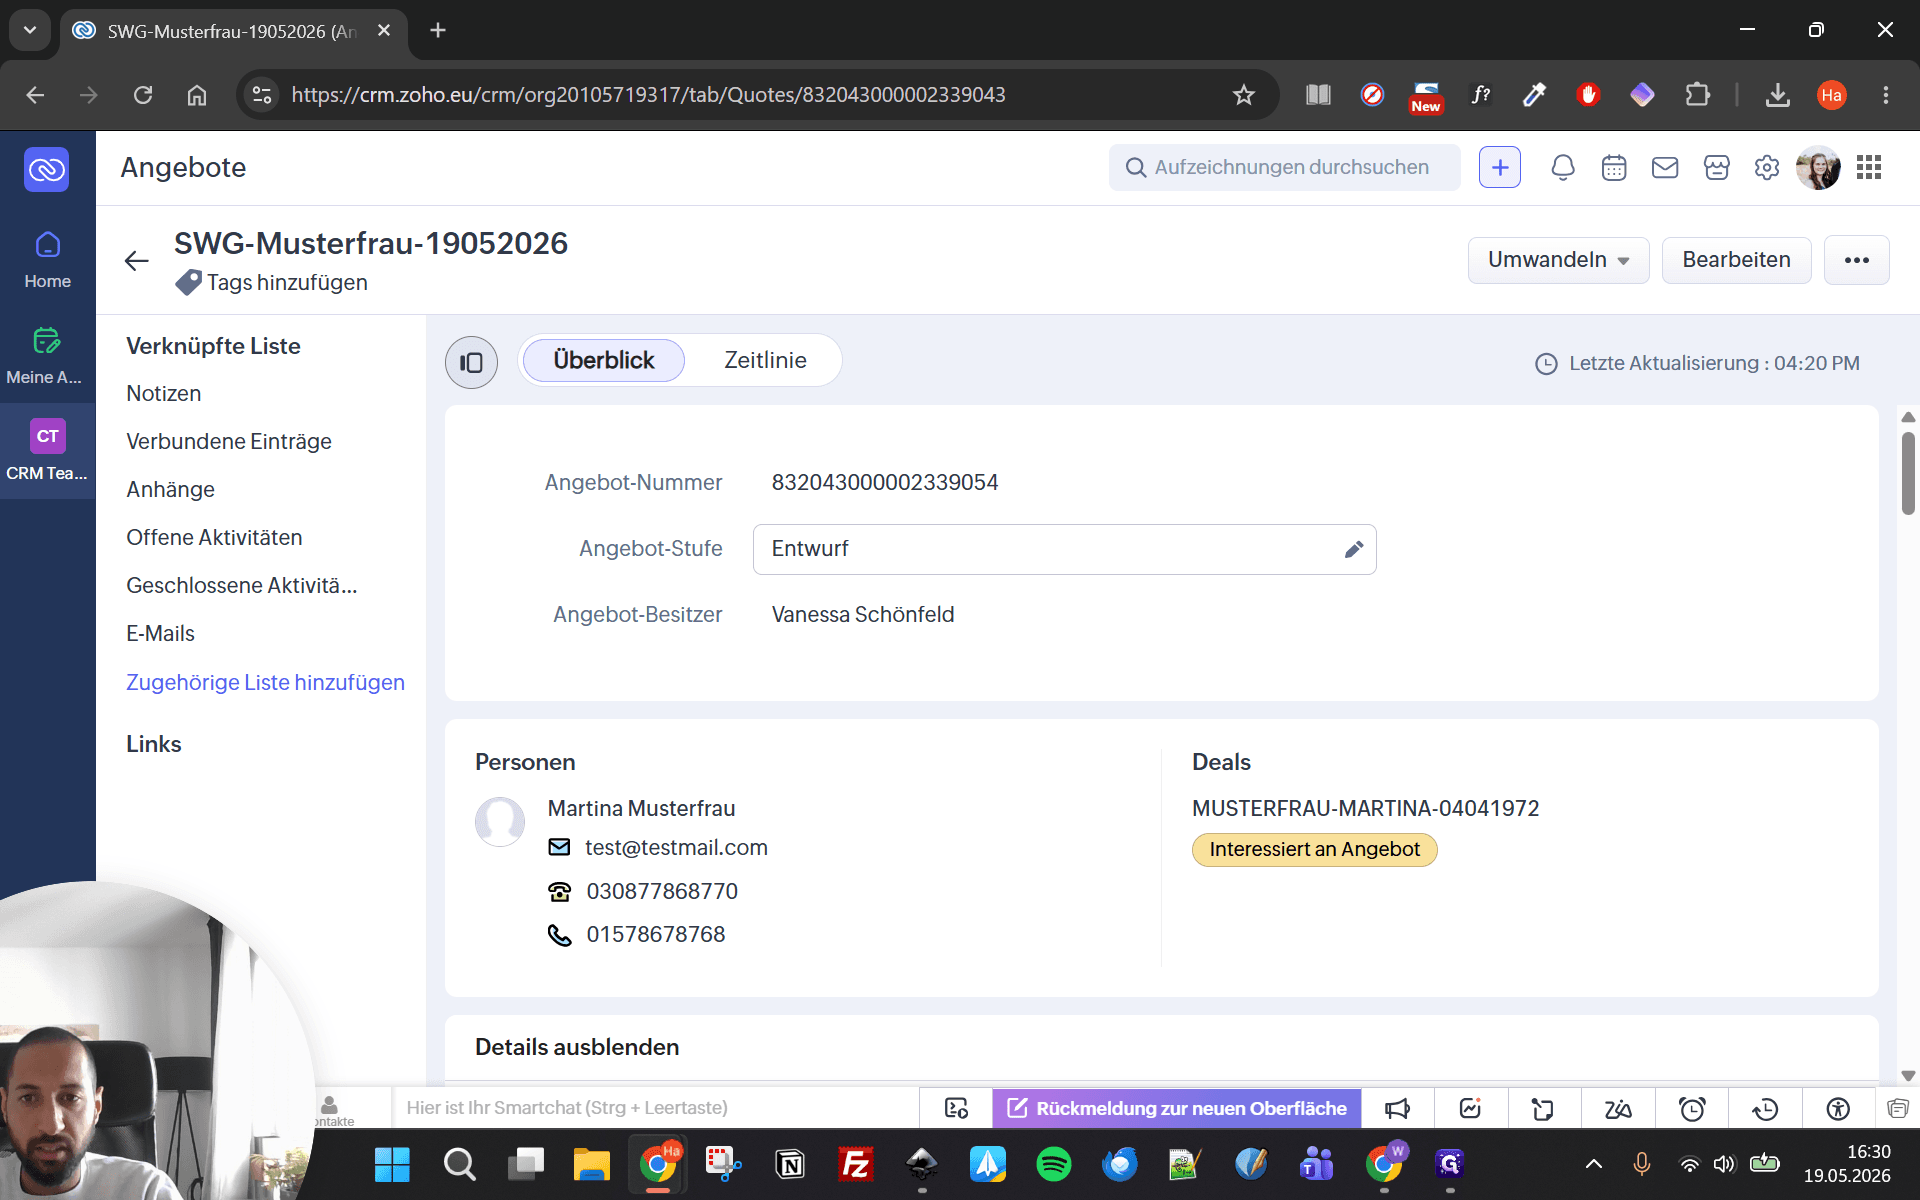Screen dimensions: 1920x1200
Task: Collapse the Details ausblenden section
Action: pos(577,1047)
